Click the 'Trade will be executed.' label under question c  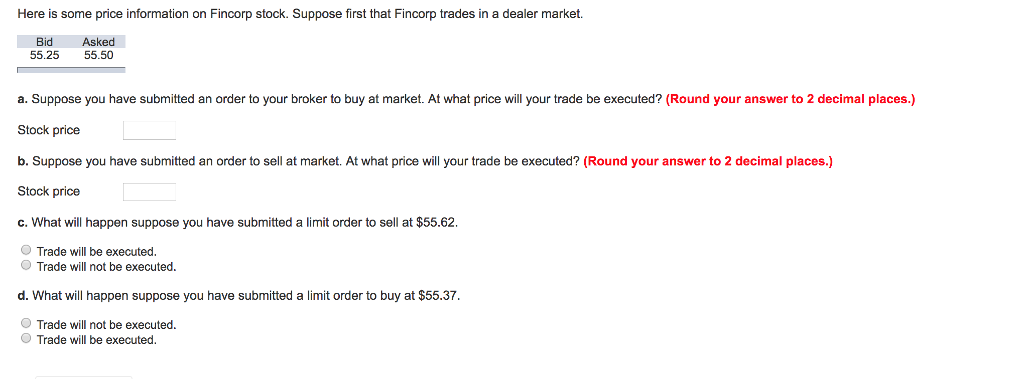97,252
